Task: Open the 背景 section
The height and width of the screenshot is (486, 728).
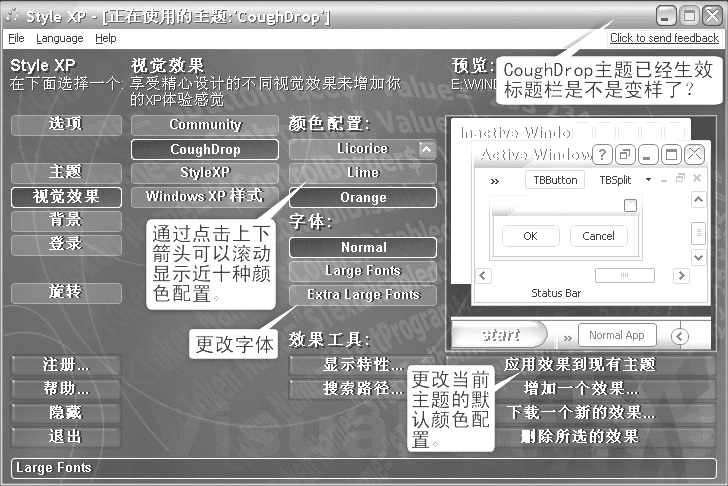Action: pyautogui.click(x=66, y=220)
